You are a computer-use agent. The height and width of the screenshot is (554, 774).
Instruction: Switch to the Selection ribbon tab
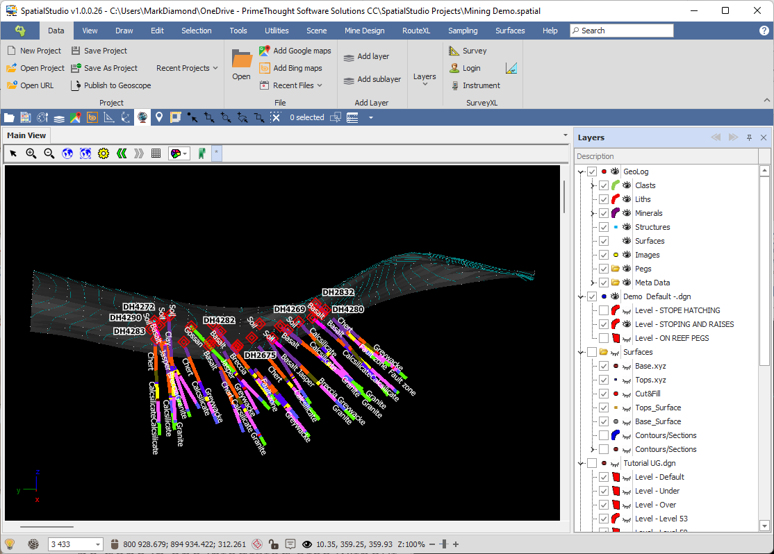pos(196,31)
